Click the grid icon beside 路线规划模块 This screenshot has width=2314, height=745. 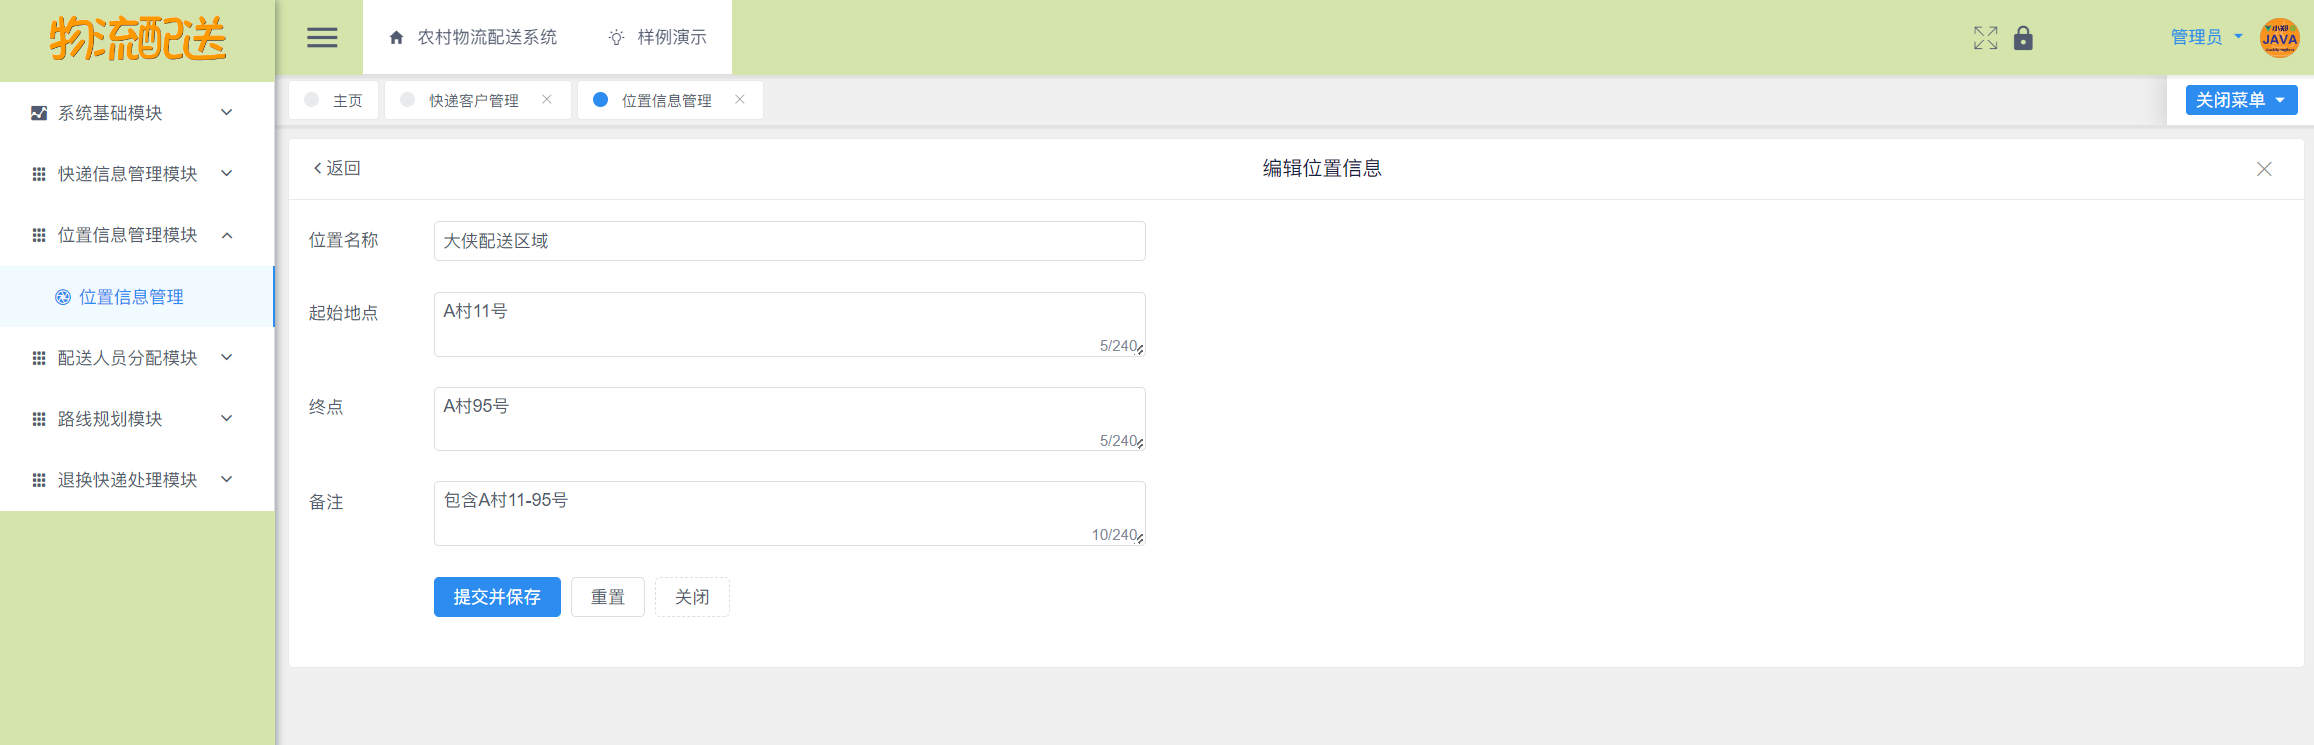(x=39, y=419)
